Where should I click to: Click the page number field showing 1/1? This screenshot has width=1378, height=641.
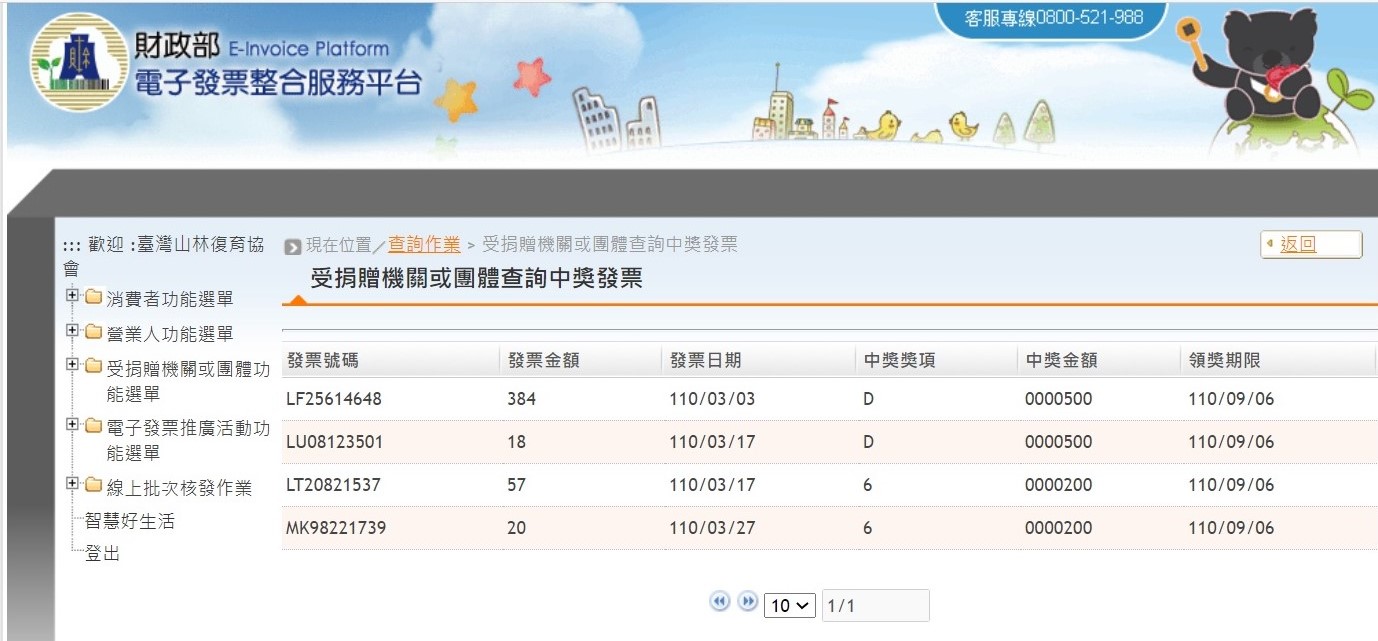[x=876, y=606]
